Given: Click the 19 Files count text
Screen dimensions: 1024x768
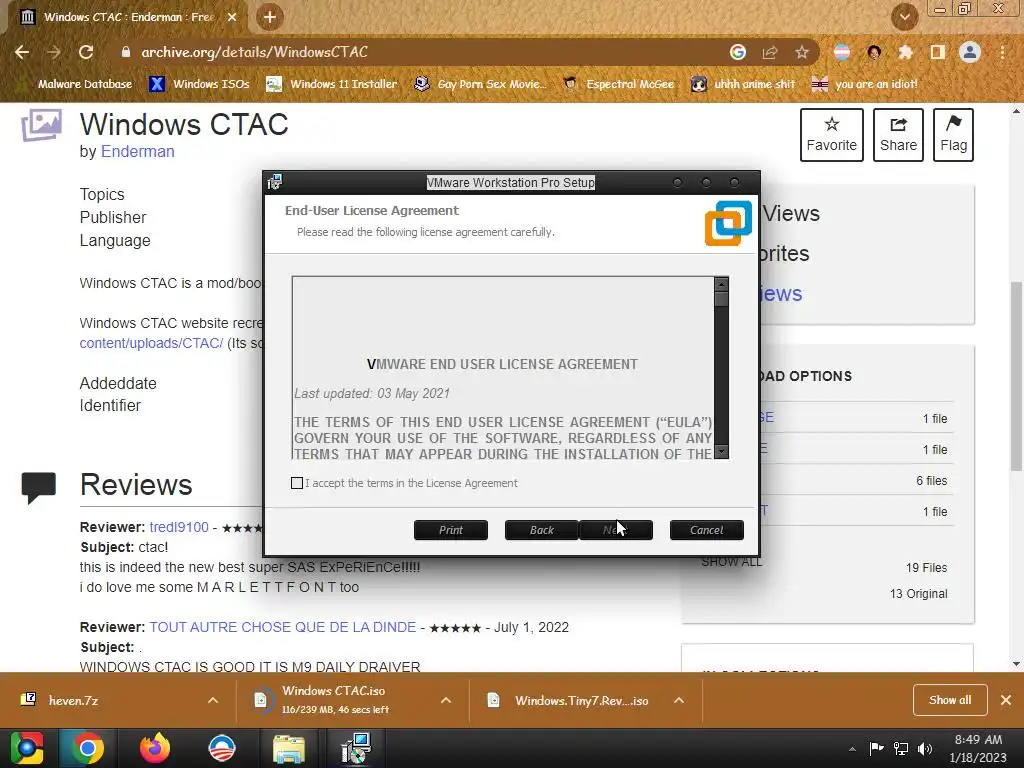Looking at the screenshot, I should tap(926, 568).
